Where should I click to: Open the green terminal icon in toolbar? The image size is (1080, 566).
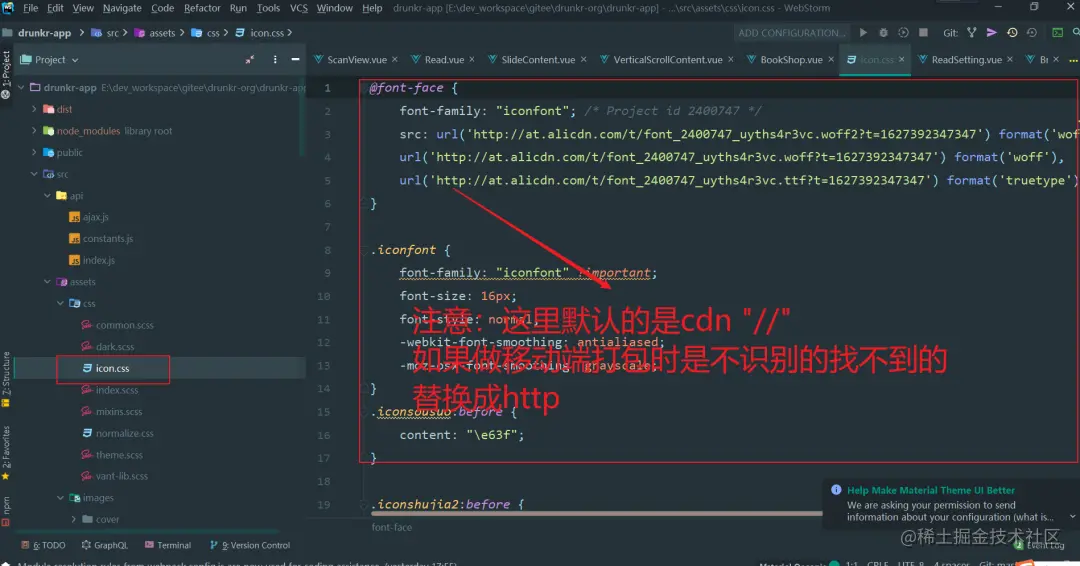tap(1057, 32)
